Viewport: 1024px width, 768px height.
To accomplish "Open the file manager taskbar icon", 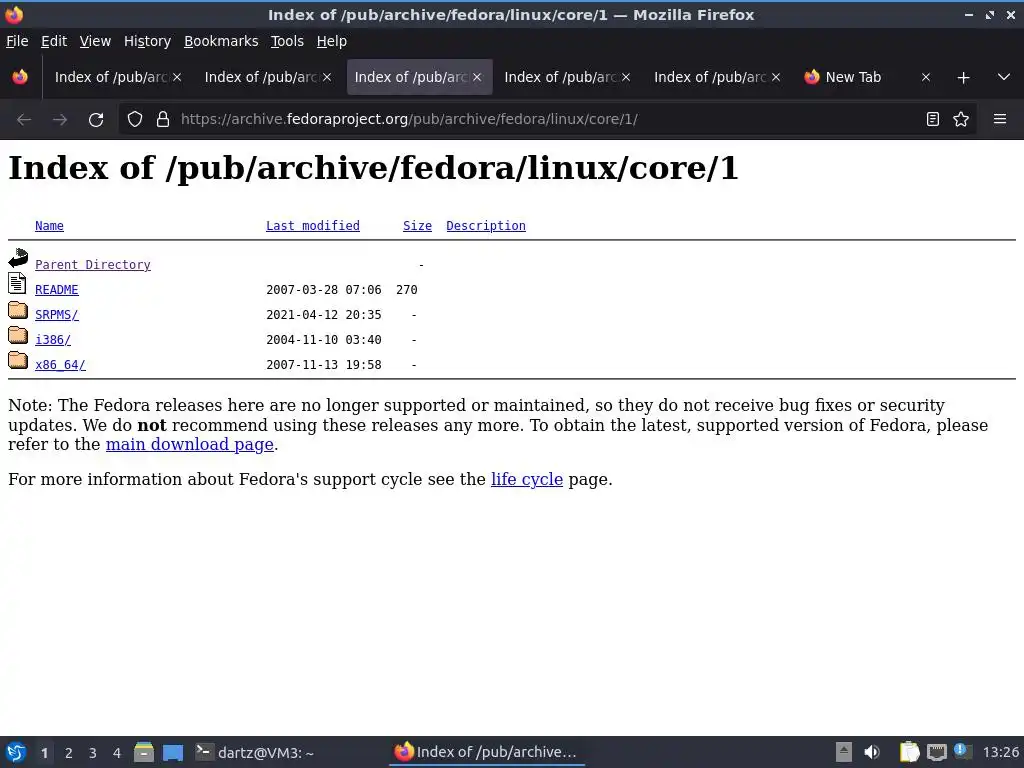I will point(144,752).
